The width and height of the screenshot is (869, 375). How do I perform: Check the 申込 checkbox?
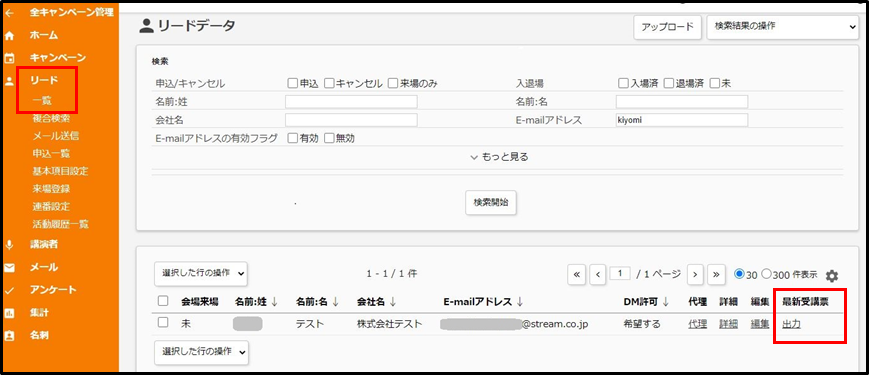tap(292, 84)
